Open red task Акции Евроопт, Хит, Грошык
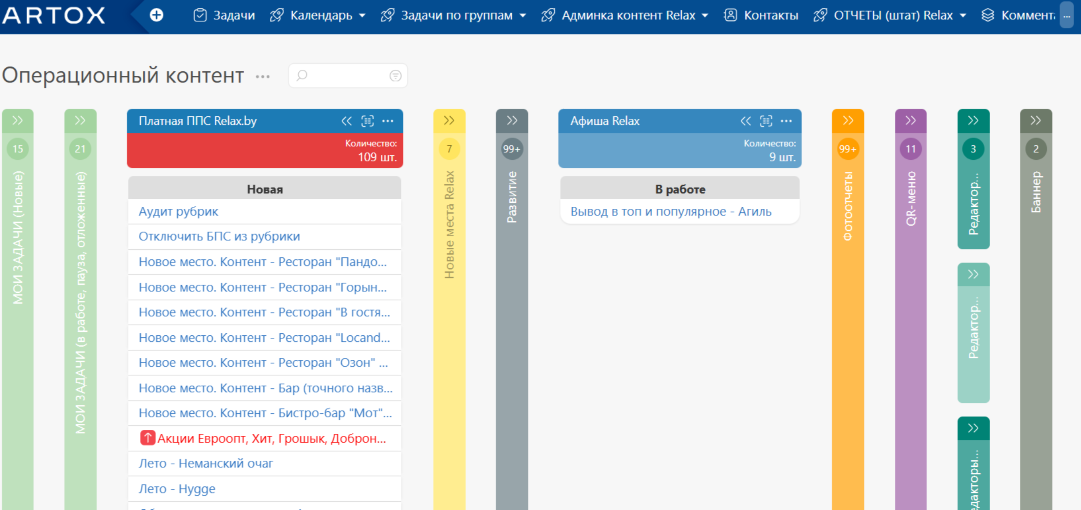This screenshot has height=510, width=1081. 272,438
